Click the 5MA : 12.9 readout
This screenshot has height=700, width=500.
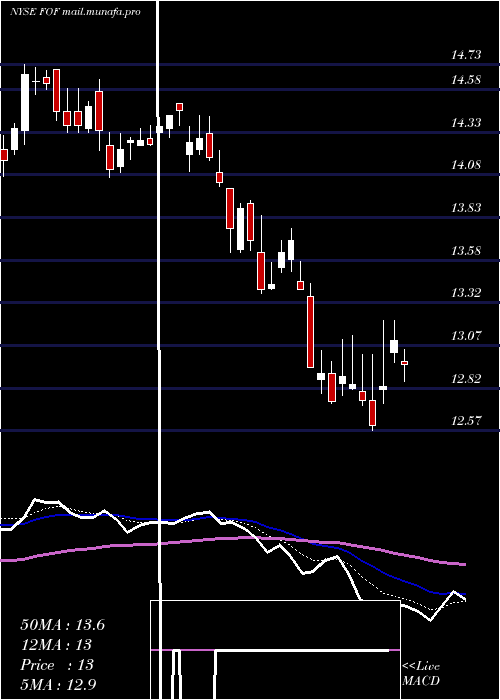pyautogui.click(x=58, y=685)
